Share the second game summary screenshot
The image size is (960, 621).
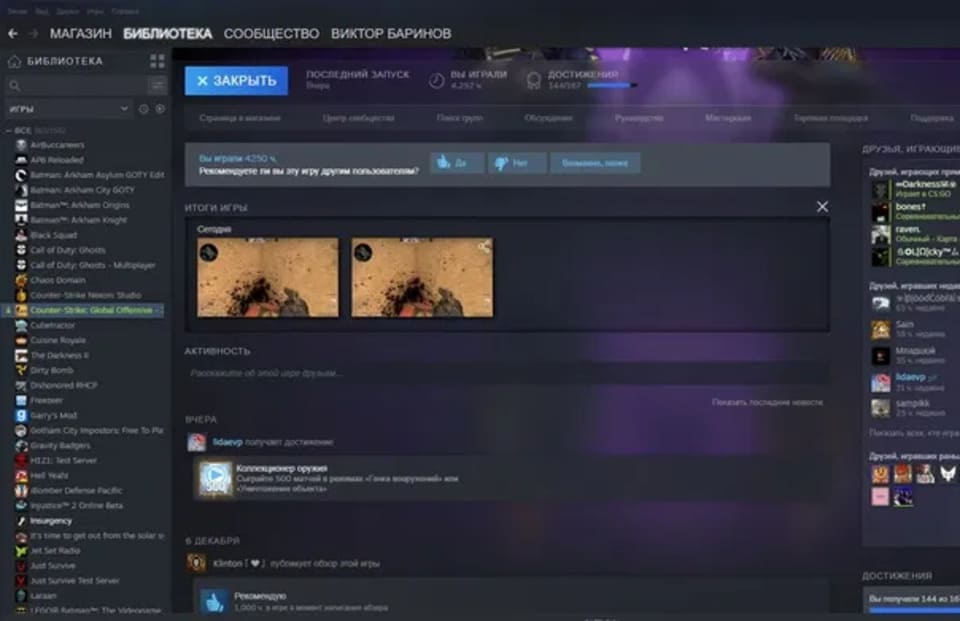(484, 247)
